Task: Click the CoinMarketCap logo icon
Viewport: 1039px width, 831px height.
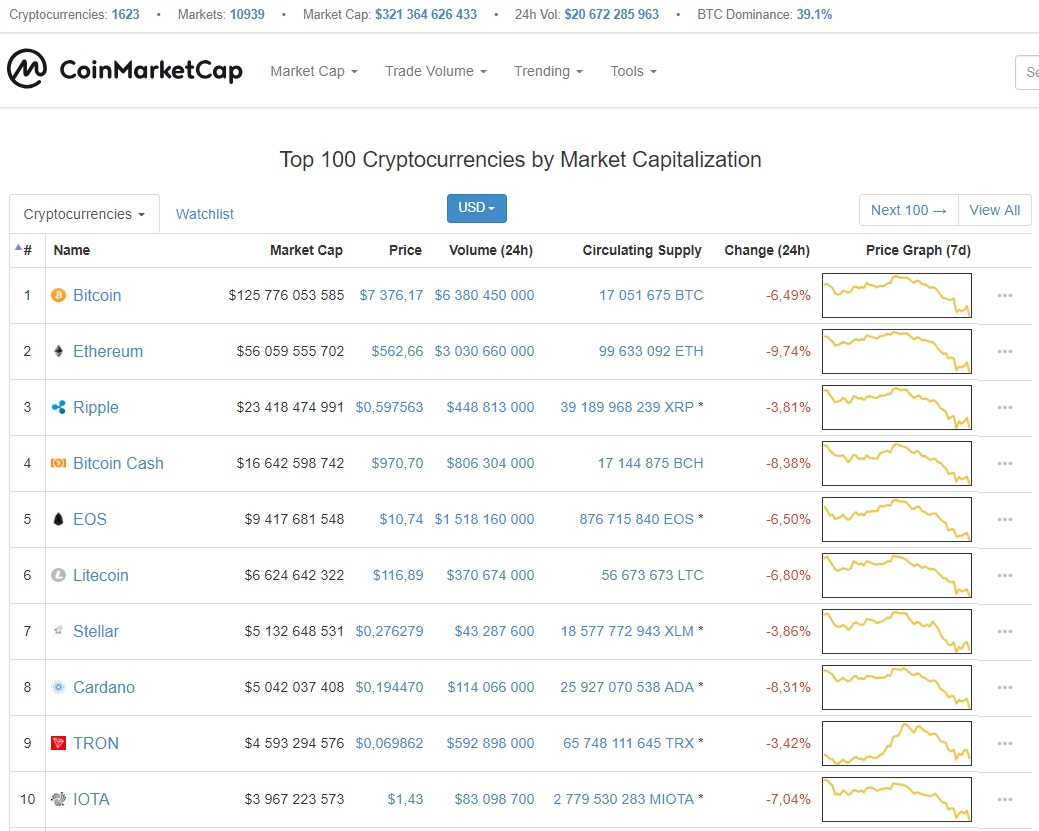Action: pyautogui.click(x=27, y=70)
